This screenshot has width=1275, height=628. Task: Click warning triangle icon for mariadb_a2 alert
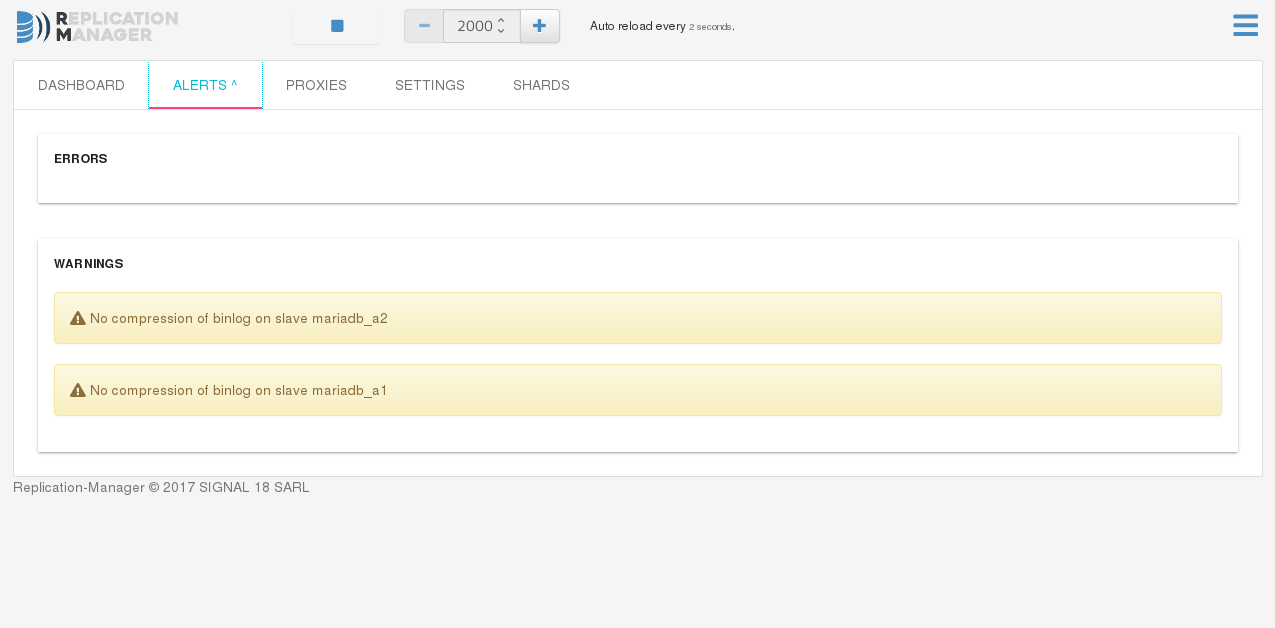[x=78, y=318]
